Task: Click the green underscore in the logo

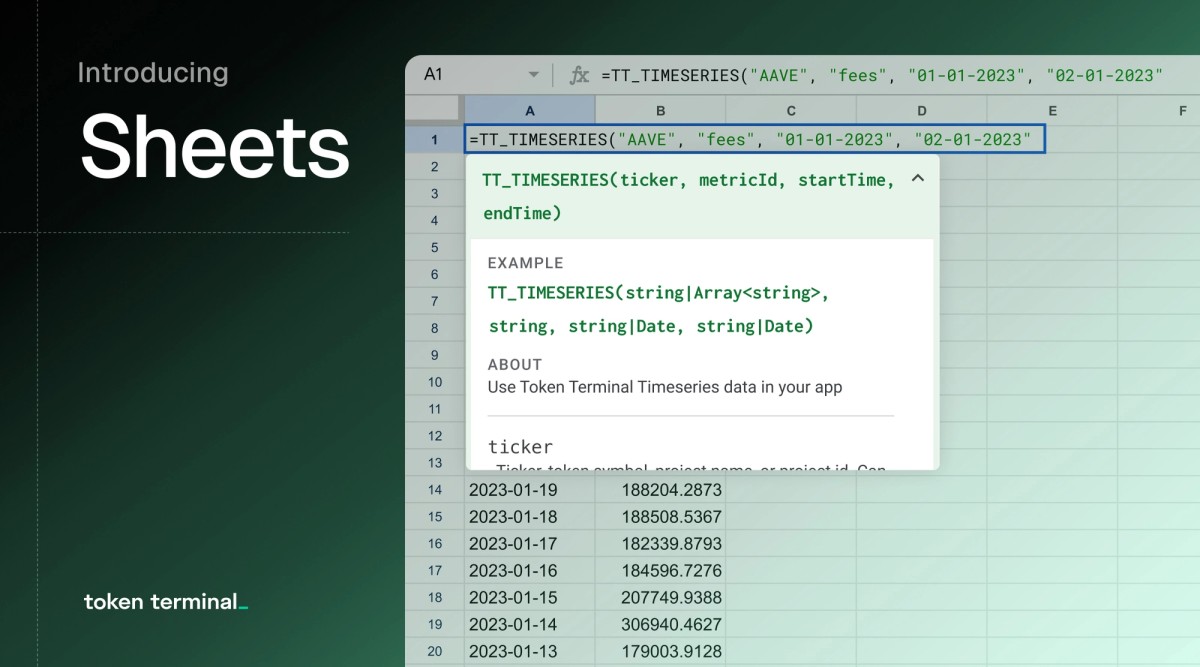Action: click(242, 604)
